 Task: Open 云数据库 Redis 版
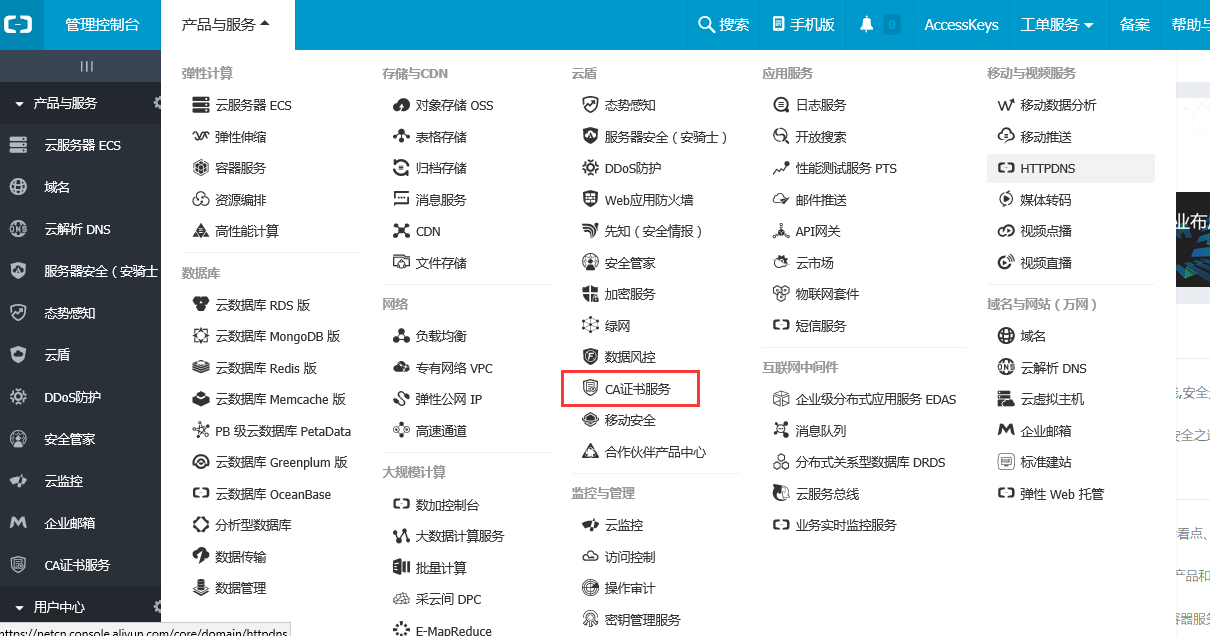(x=266, y=368)
